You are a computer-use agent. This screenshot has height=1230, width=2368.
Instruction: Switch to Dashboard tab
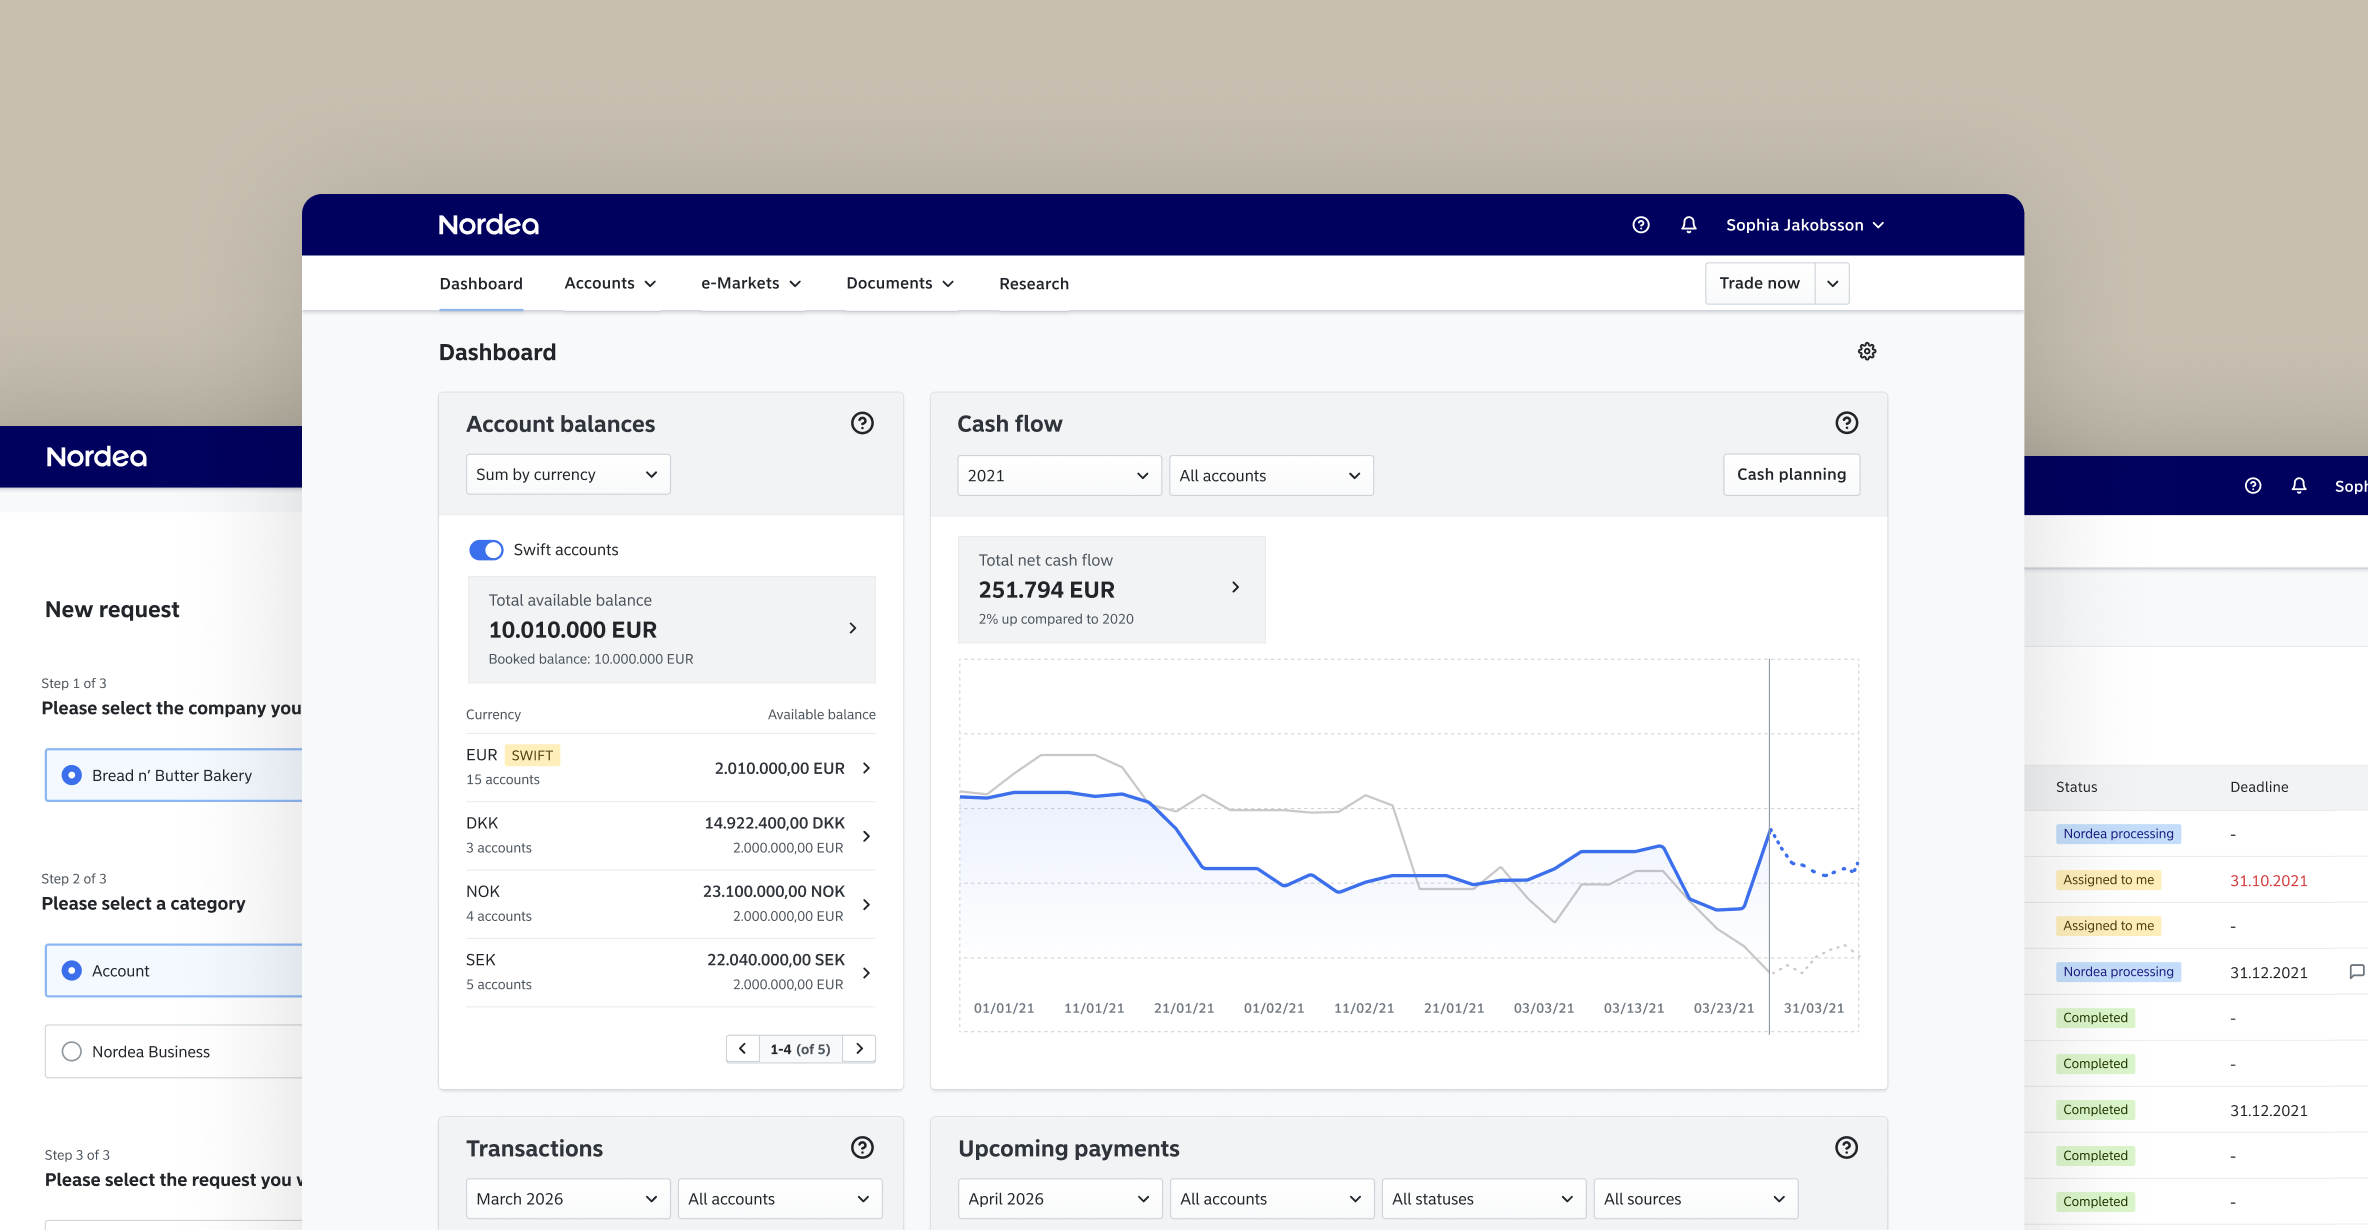[481, 284]
